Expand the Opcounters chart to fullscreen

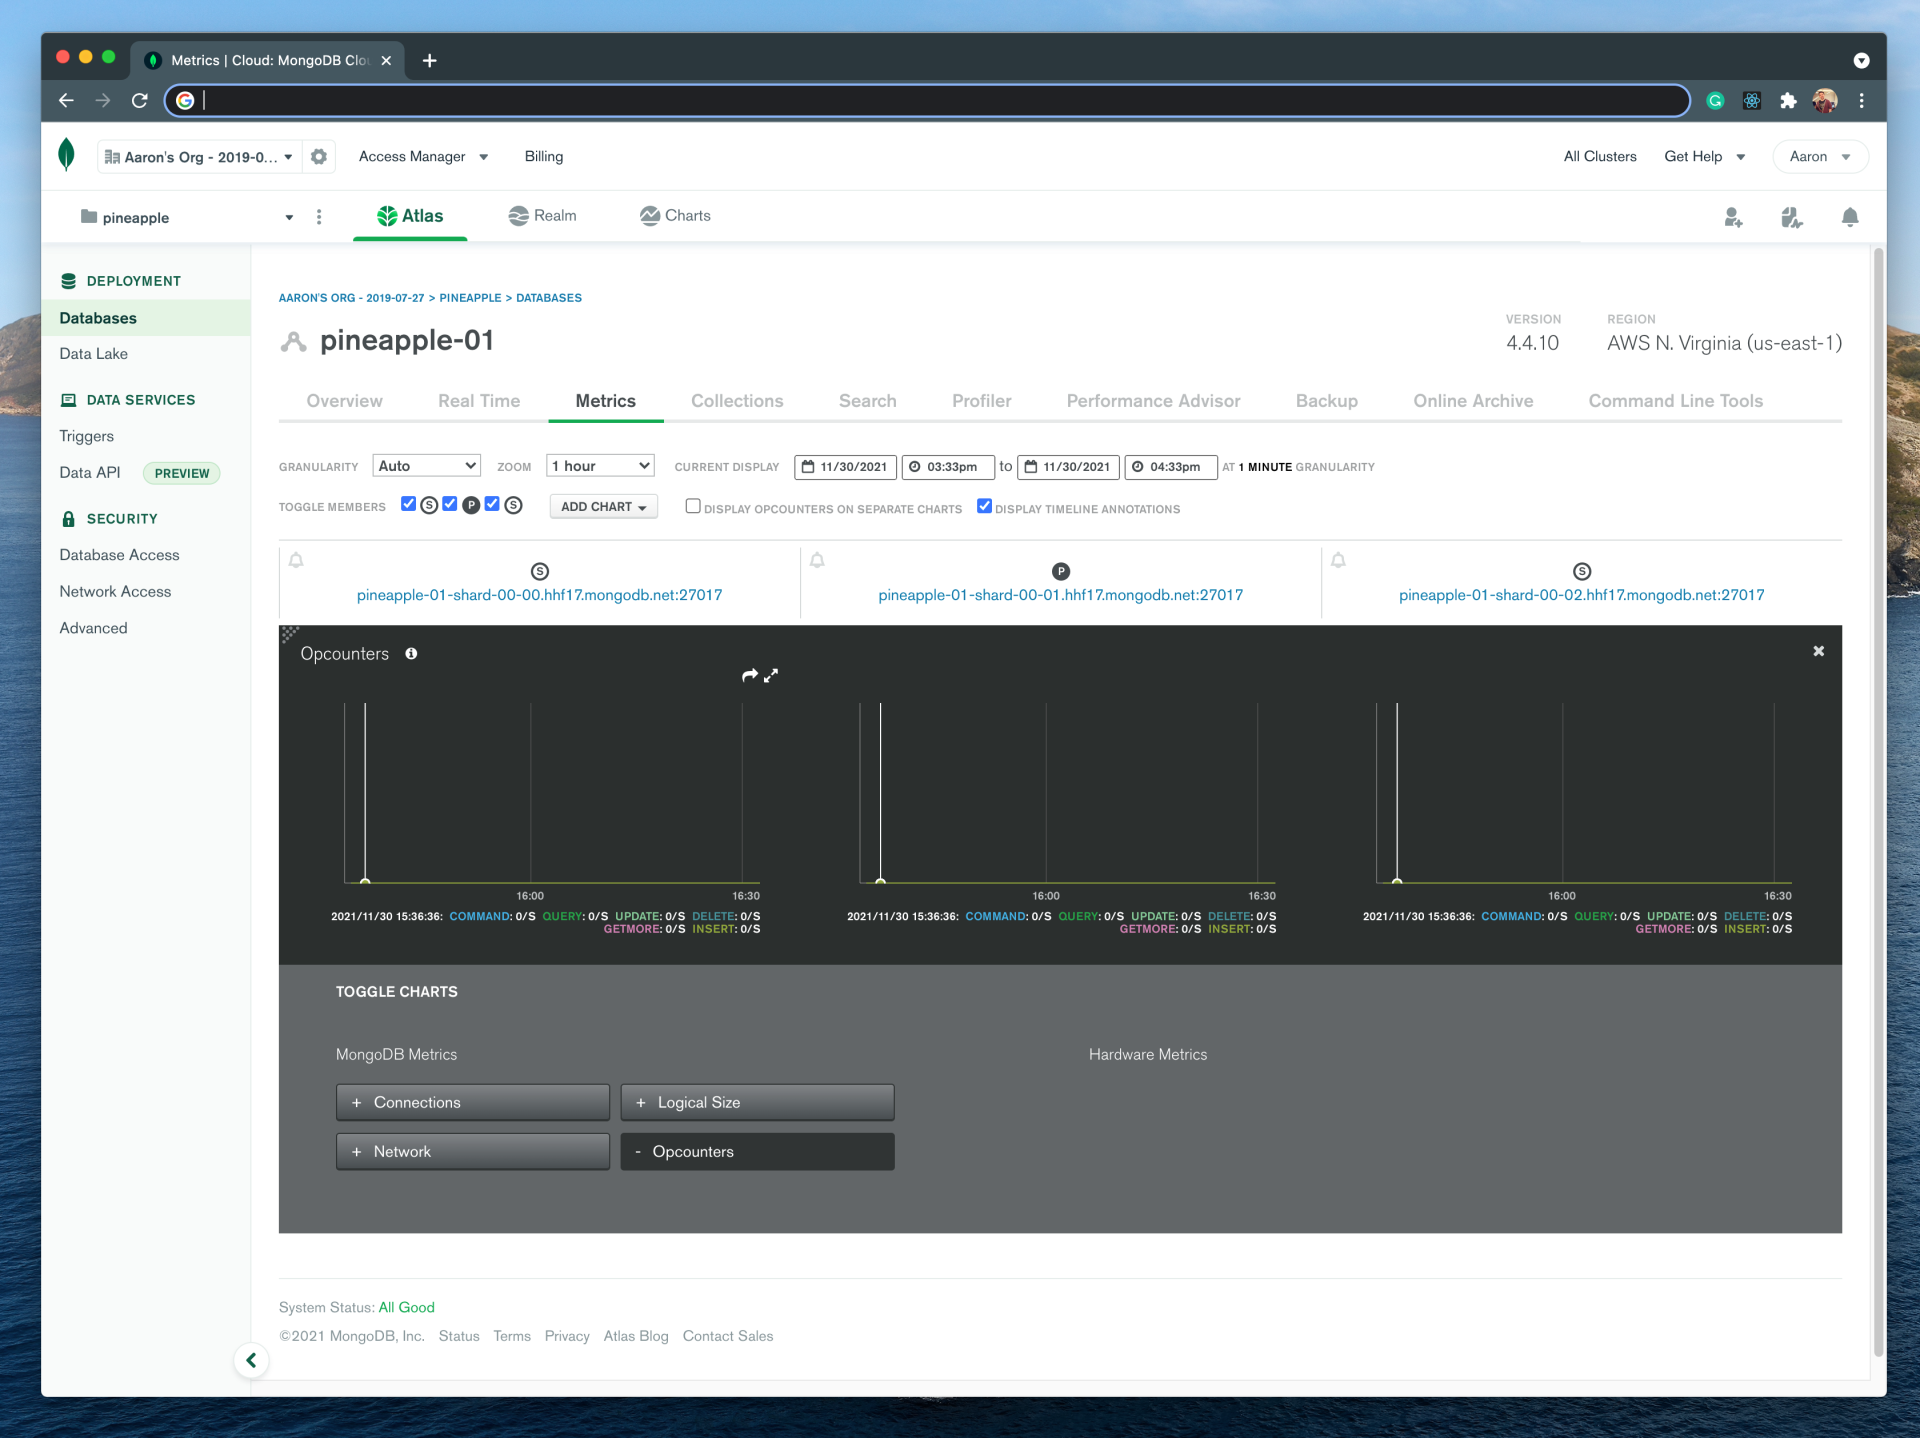771,675
